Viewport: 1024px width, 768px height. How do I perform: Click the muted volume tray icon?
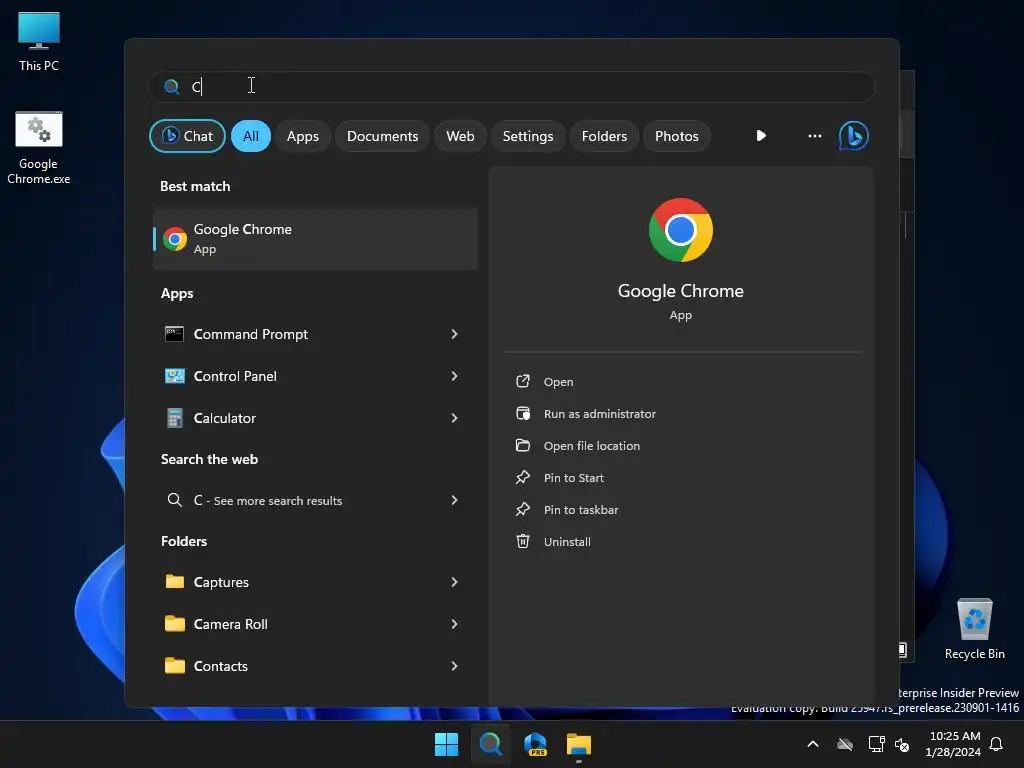coord(902,744)
